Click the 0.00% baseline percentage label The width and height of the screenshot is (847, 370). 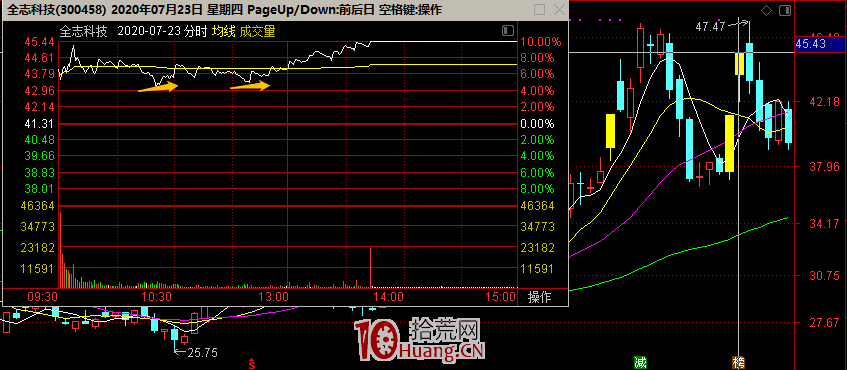click(537, 124)
